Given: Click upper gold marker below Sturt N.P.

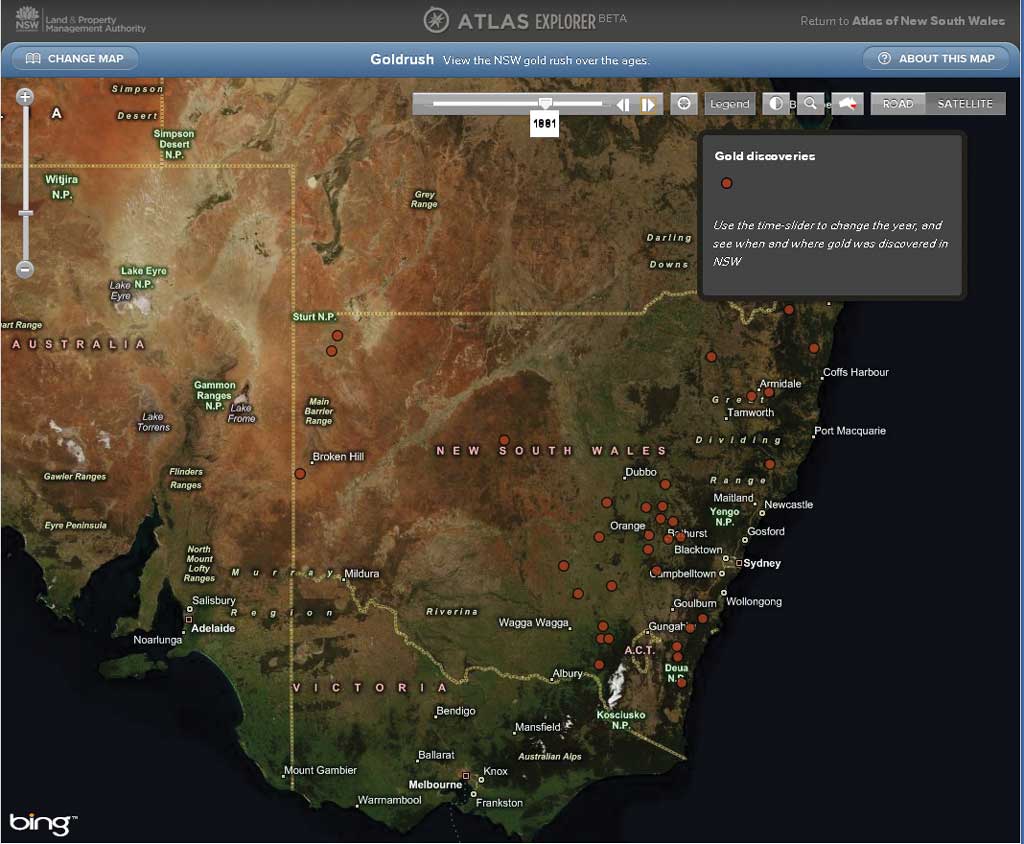Looking at the screenshot, I should [x=337, y=335].
